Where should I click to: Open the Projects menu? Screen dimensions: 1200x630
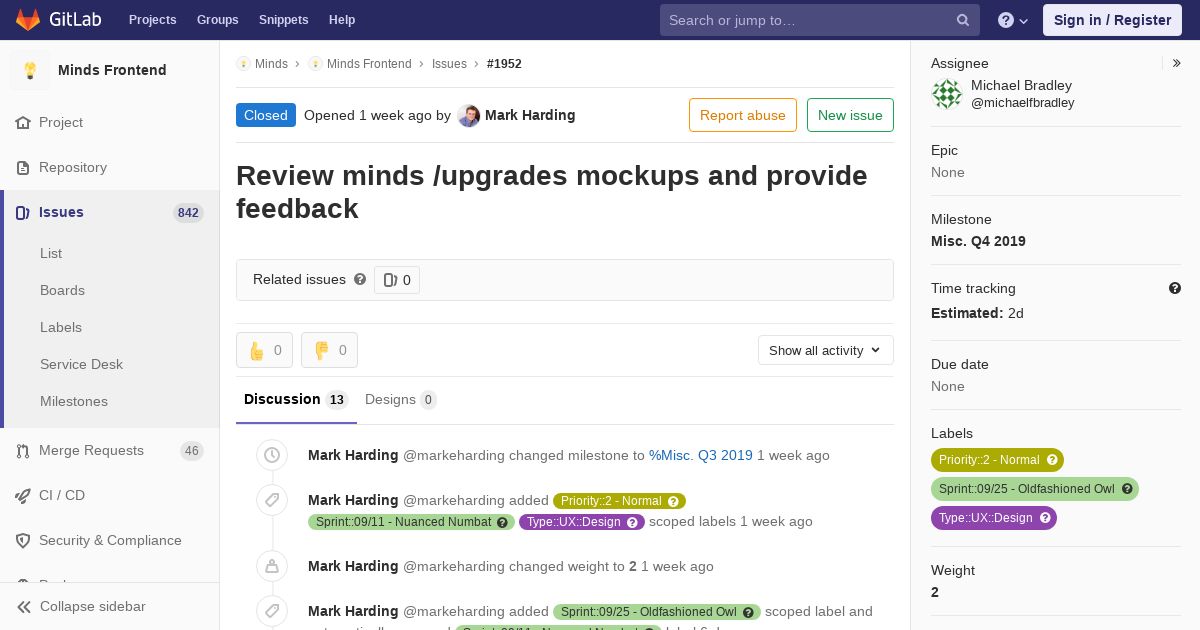[152, 20]
